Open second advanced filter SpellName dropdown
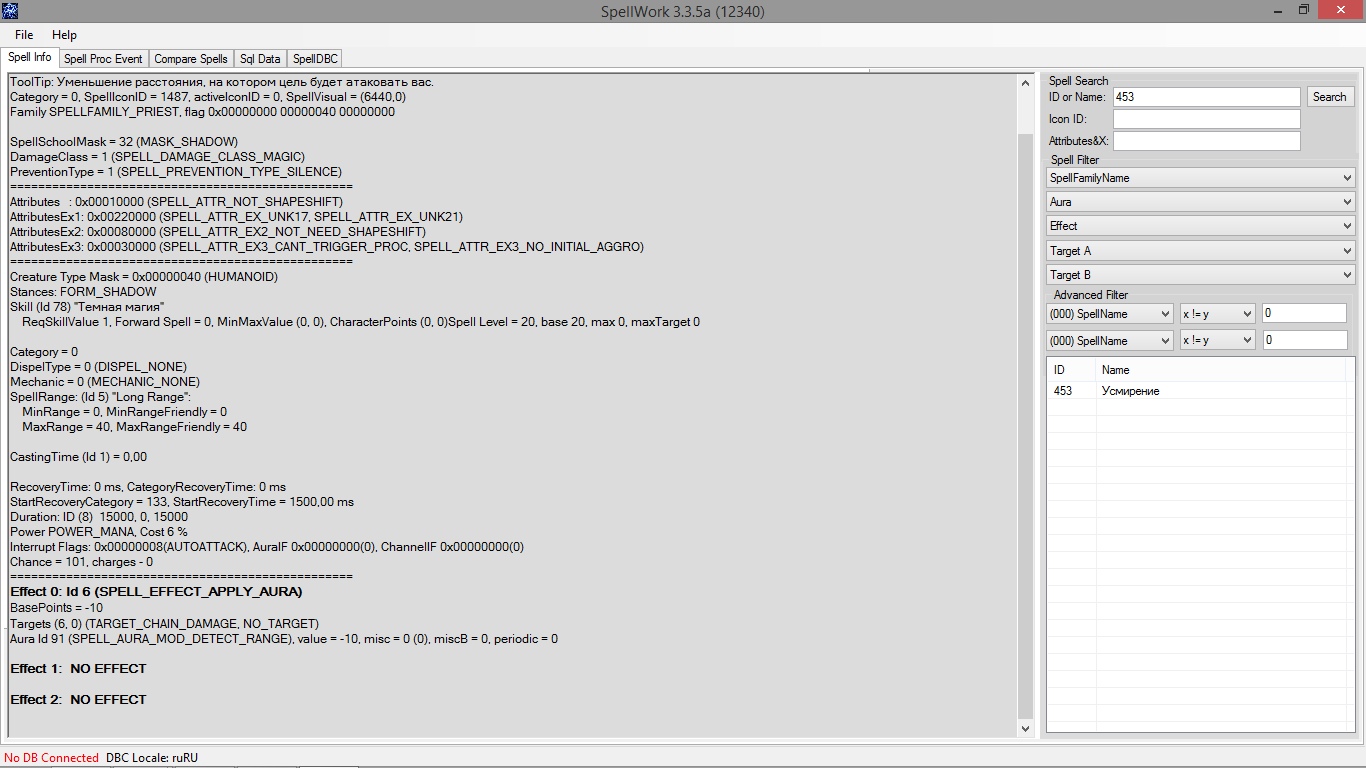 point(1109,341)
